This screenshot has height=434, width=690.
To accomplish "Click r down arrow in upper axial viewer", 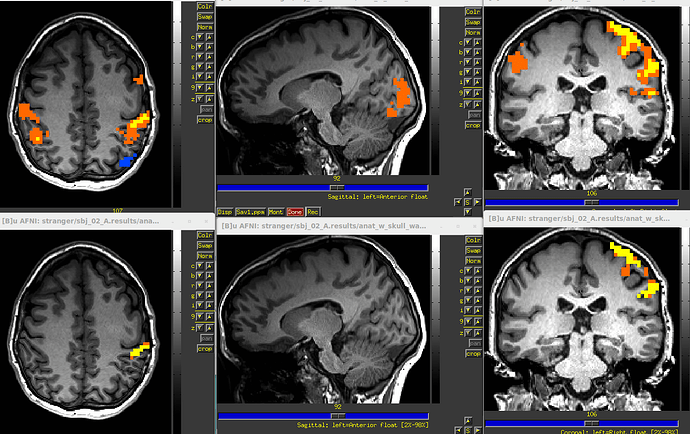I will point(200,57).
